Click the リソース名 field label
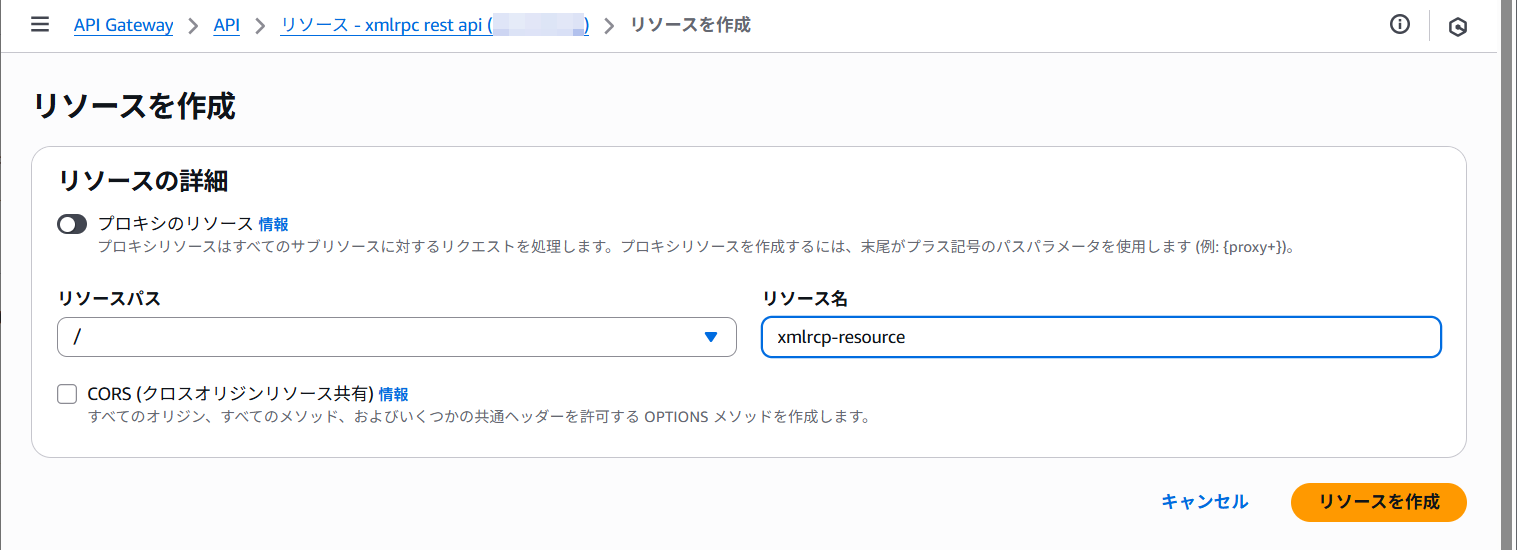The height and width of the screenshot is (550, 1517). pos(805,298)
